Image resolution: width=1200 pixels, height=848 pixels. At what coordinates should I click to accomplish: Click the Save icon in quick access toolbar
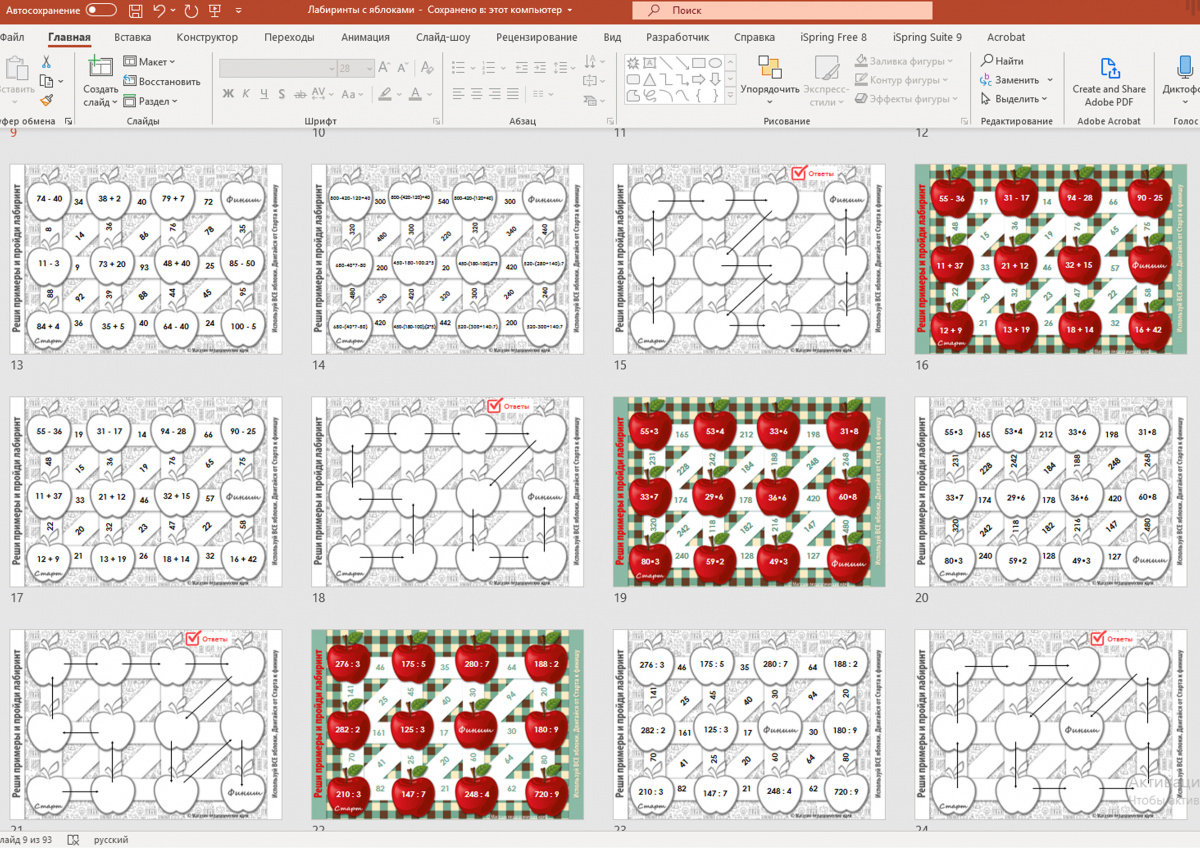click(x=136, y=11)
